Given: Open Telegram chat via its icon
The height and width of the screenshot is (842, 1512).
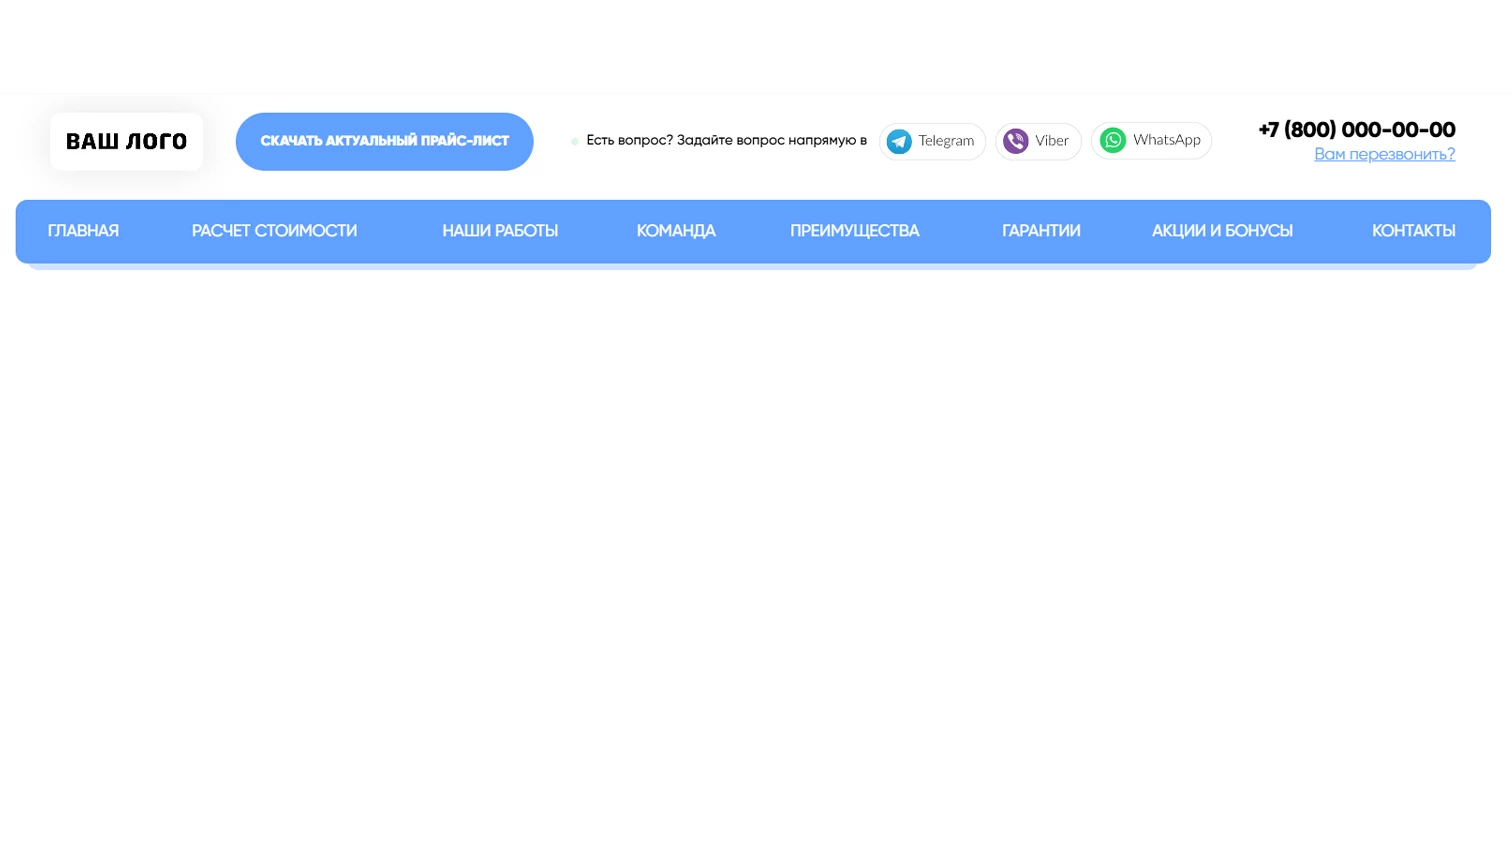Looking at the screenshot, I should tap(899, 141).
